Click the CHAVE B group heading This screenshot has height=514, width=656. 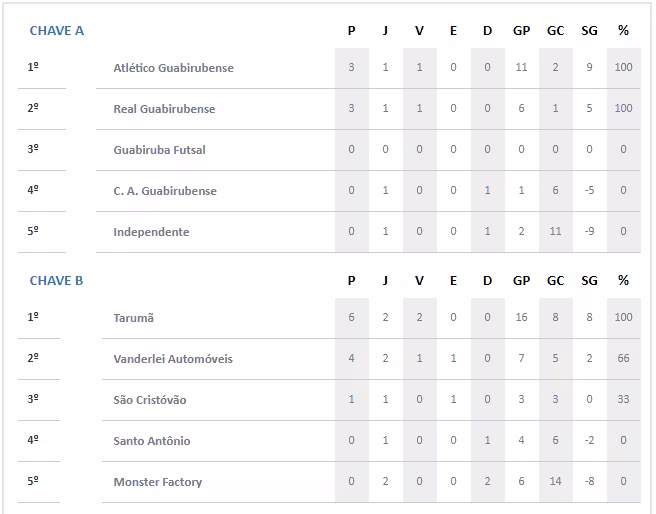[56, 281]
